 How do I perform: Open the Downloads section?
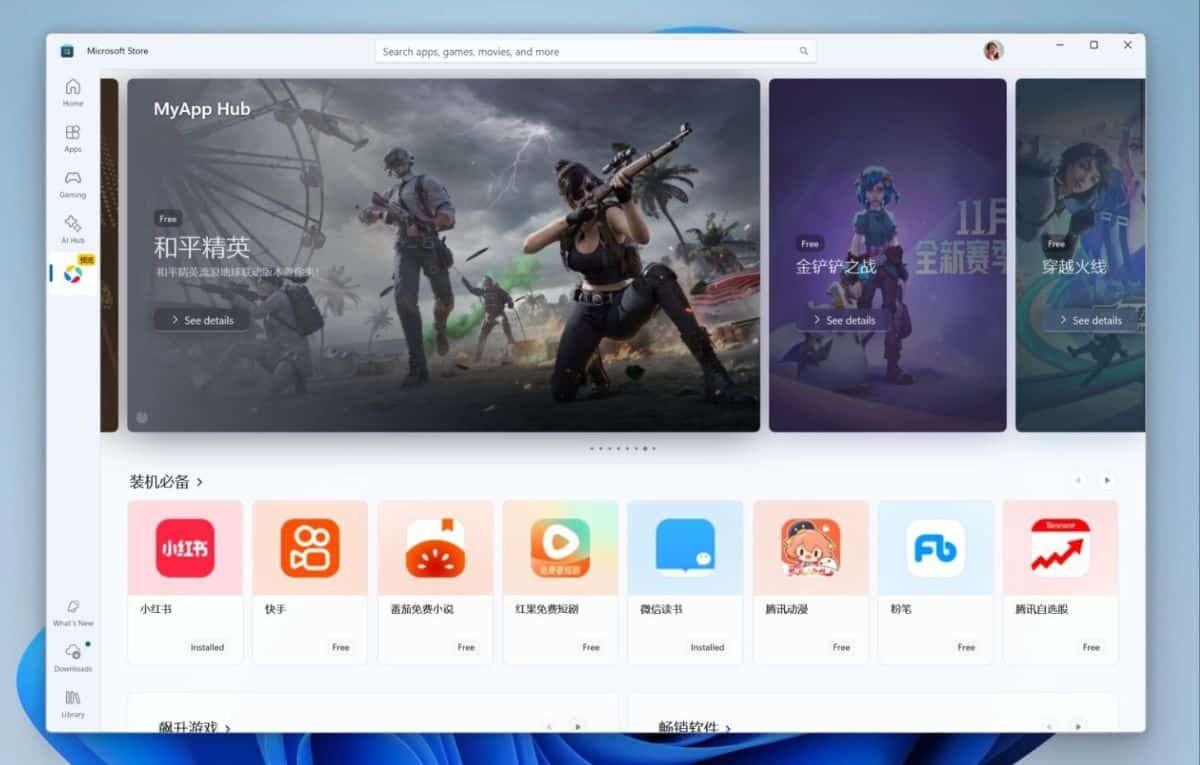point(73,657)
